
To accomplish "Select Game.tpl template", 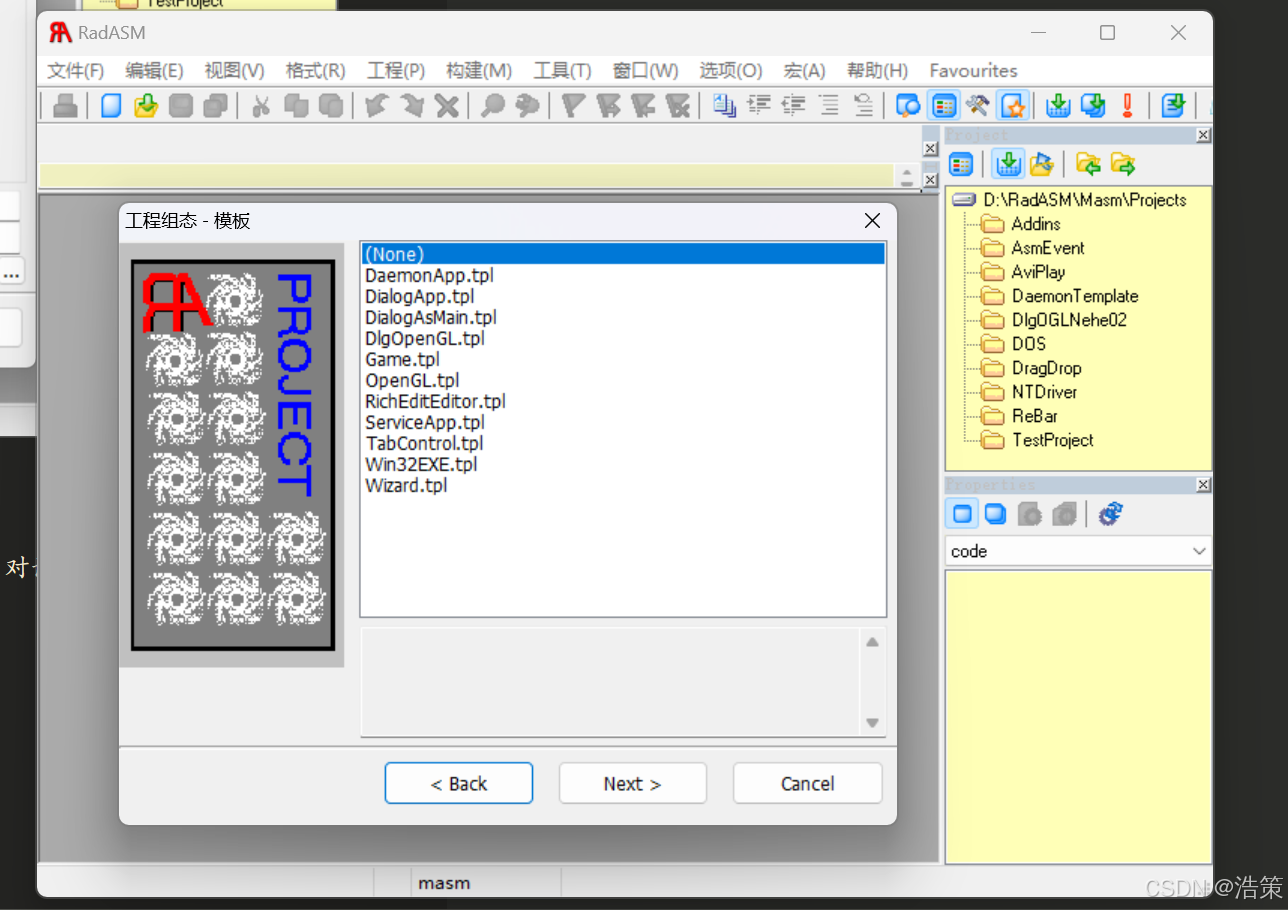I will point(401,359).
